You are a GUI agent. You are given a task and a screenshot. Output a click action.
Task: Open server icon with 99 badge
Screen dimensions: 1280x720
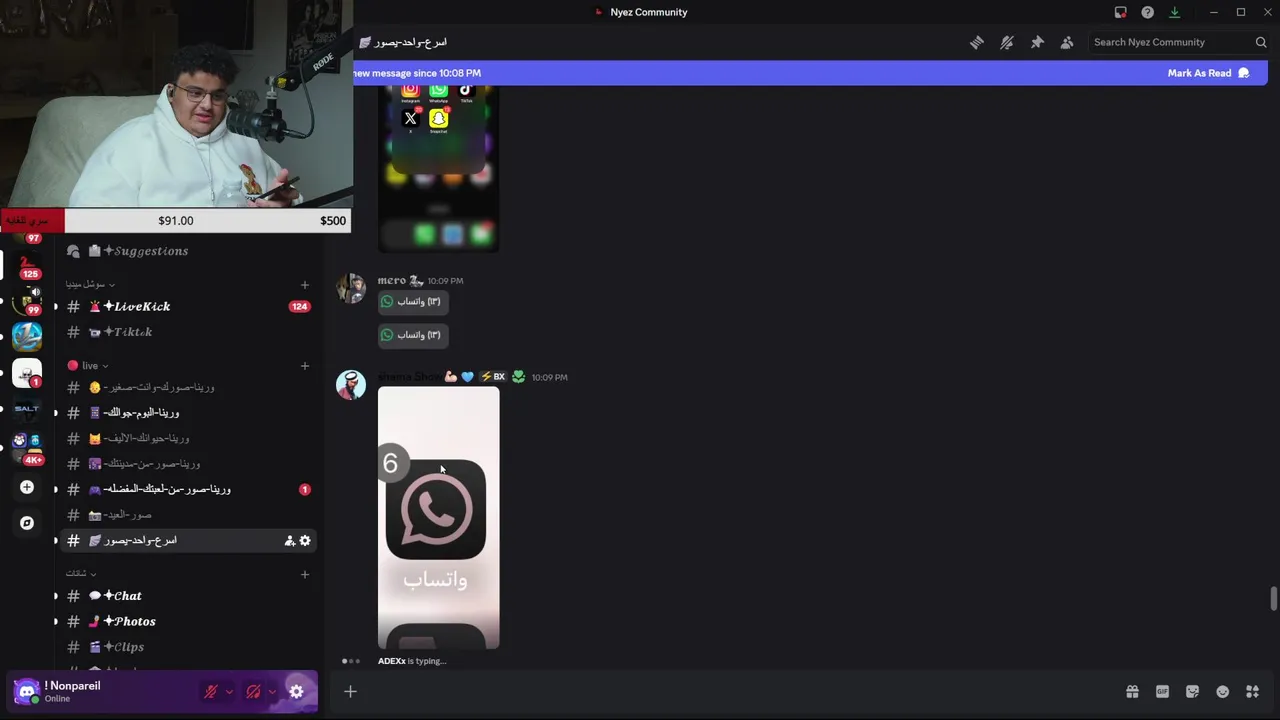27,301
